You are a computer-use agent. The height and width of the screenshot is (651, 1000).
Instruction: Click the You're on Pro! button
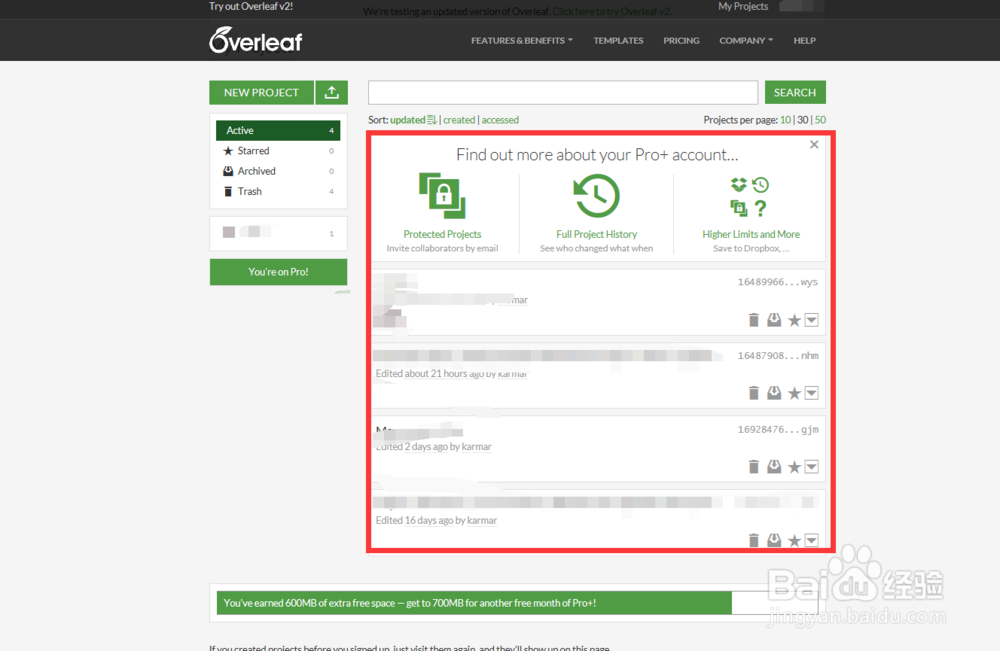click(x=278, y=272)
